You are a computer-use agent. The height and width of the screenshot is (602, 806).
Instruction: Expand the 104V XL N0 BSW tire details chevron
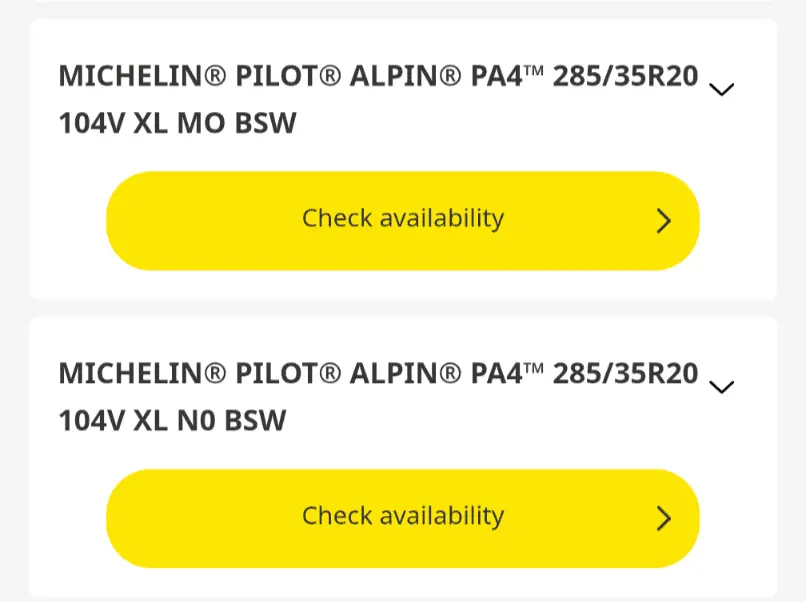coord(721,387)
